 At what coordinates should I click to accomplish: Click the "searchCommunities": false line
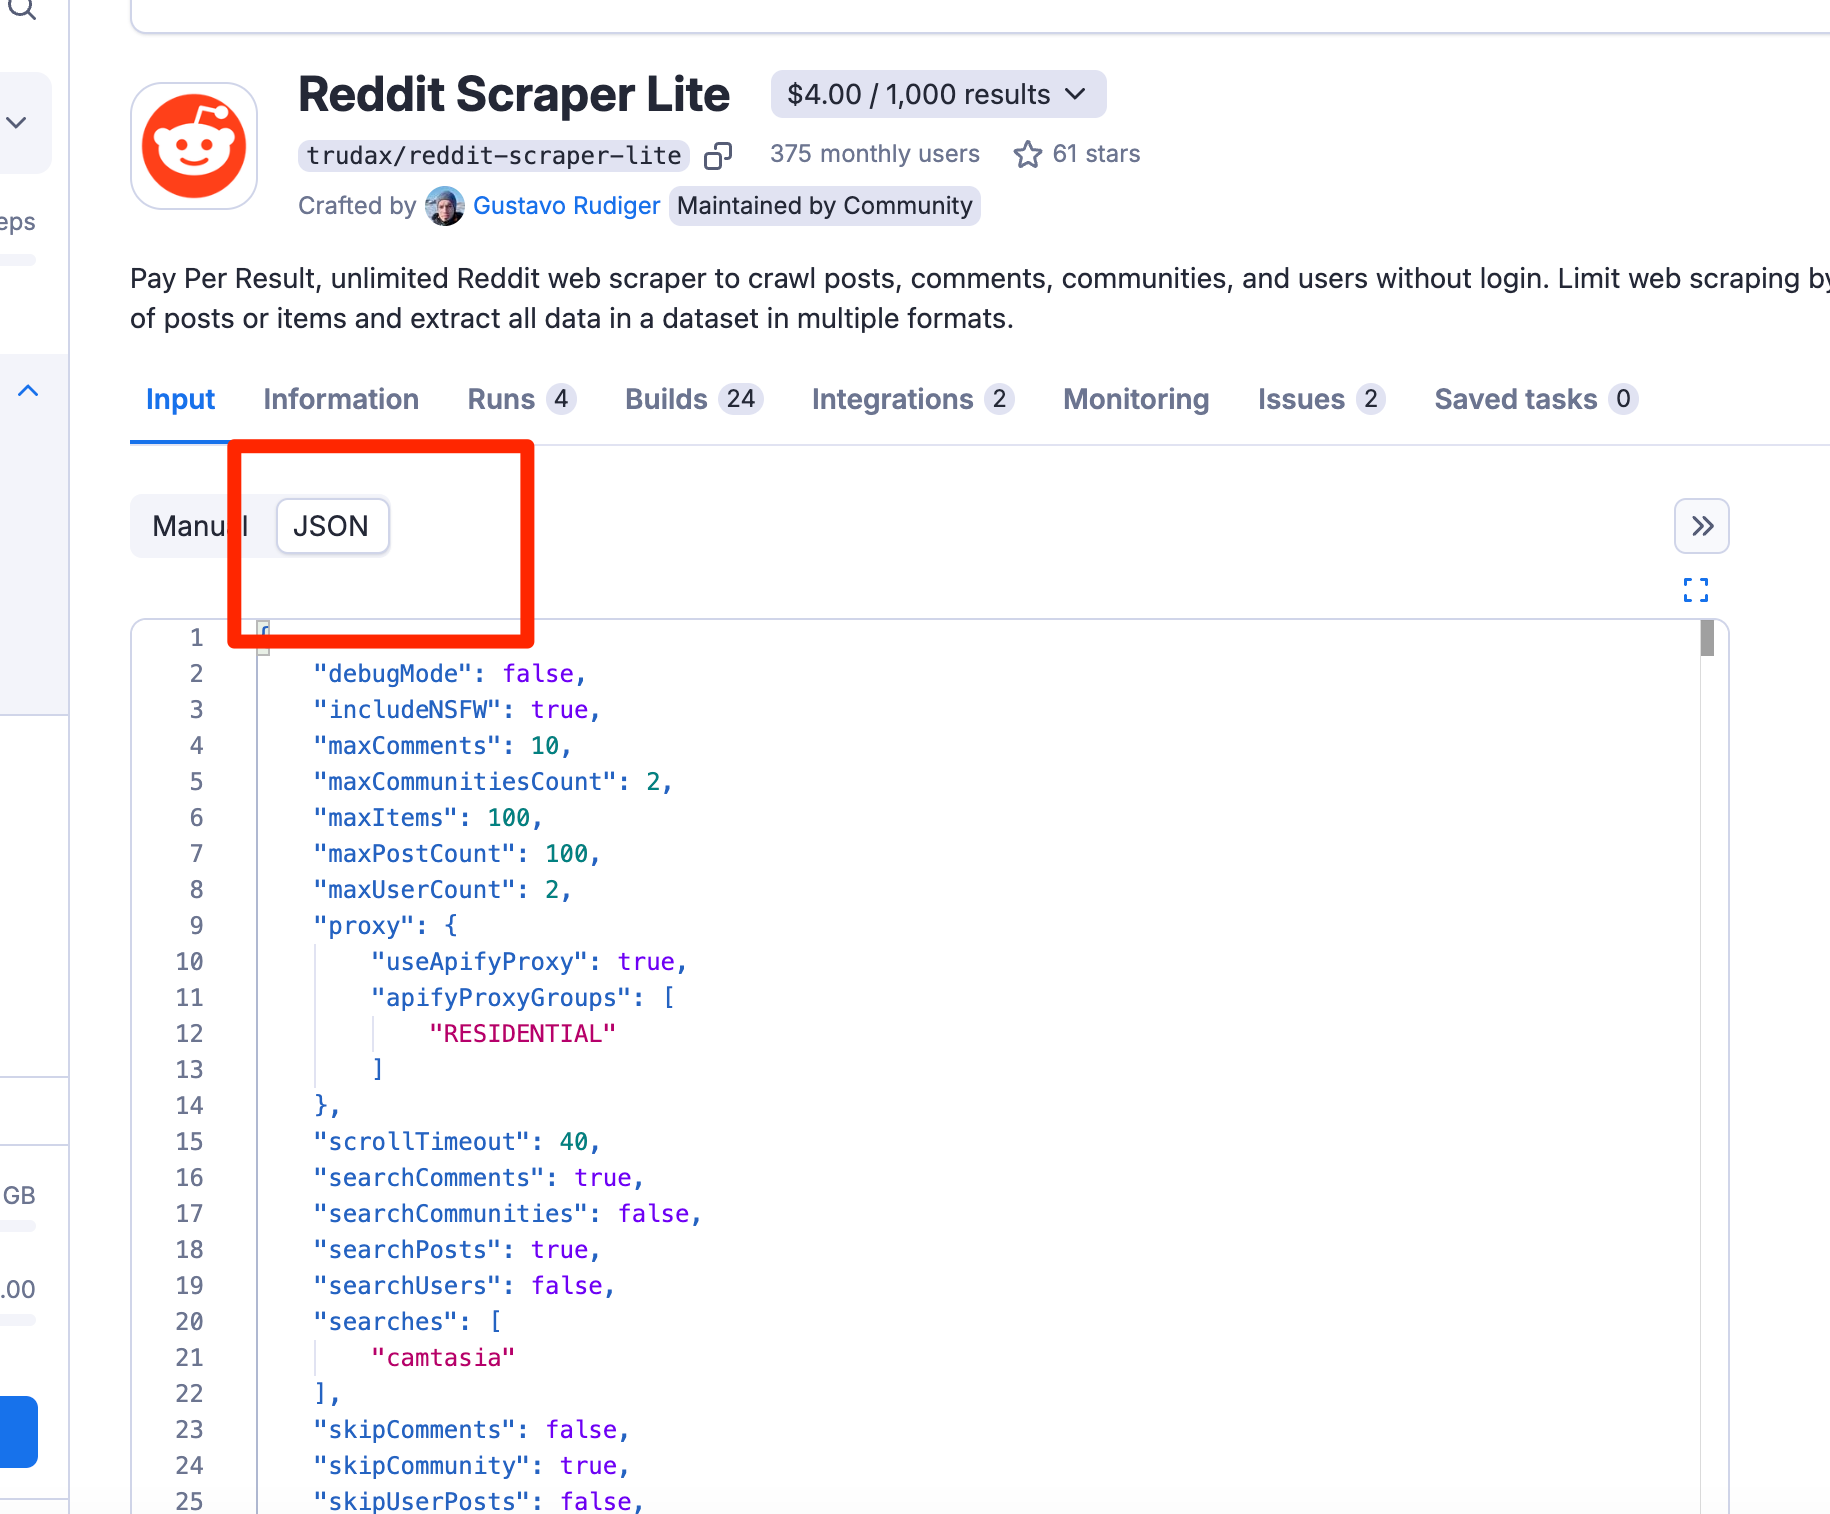coord(507,1214)
